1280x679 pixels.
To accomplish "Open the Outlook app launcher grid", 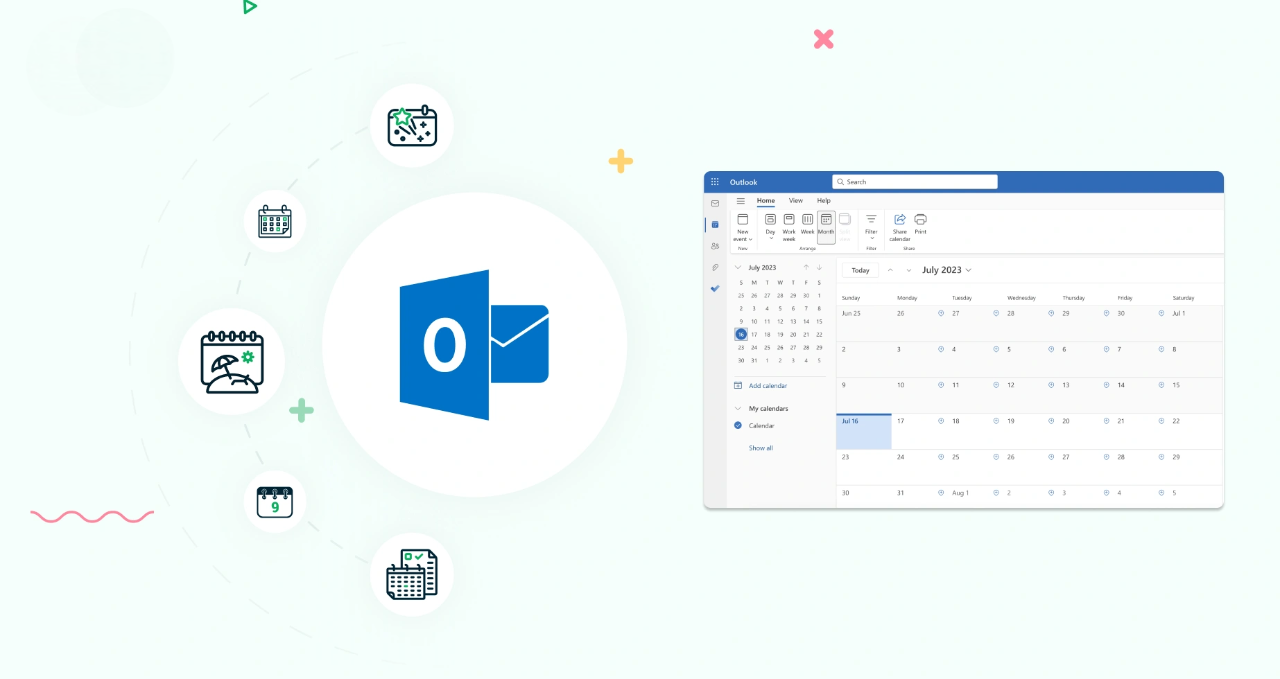I will (715, 182).
